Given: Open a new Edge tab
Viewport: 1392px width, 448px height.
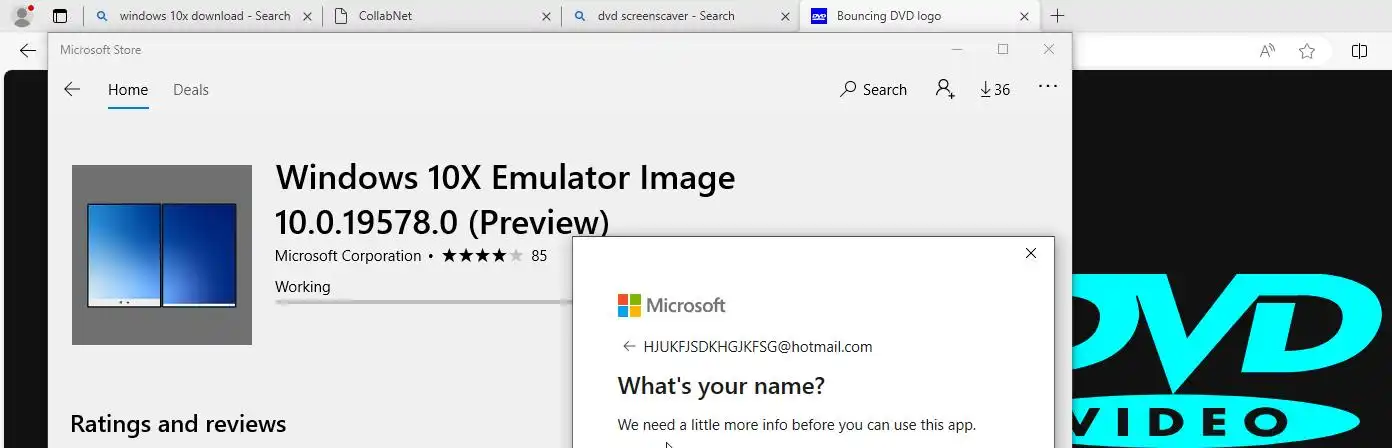Looking at the screenshot, I should coord(1058,16).
